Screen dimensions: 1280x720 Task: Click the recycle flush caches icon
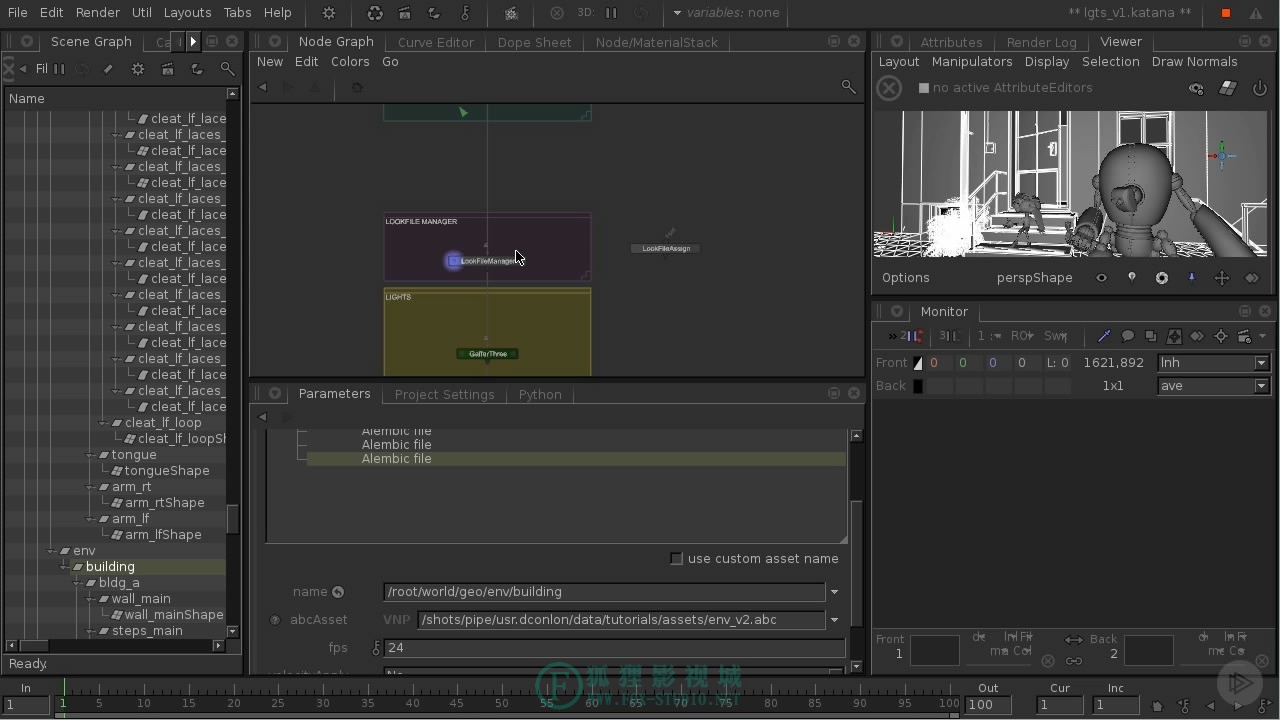click(375, 13)
